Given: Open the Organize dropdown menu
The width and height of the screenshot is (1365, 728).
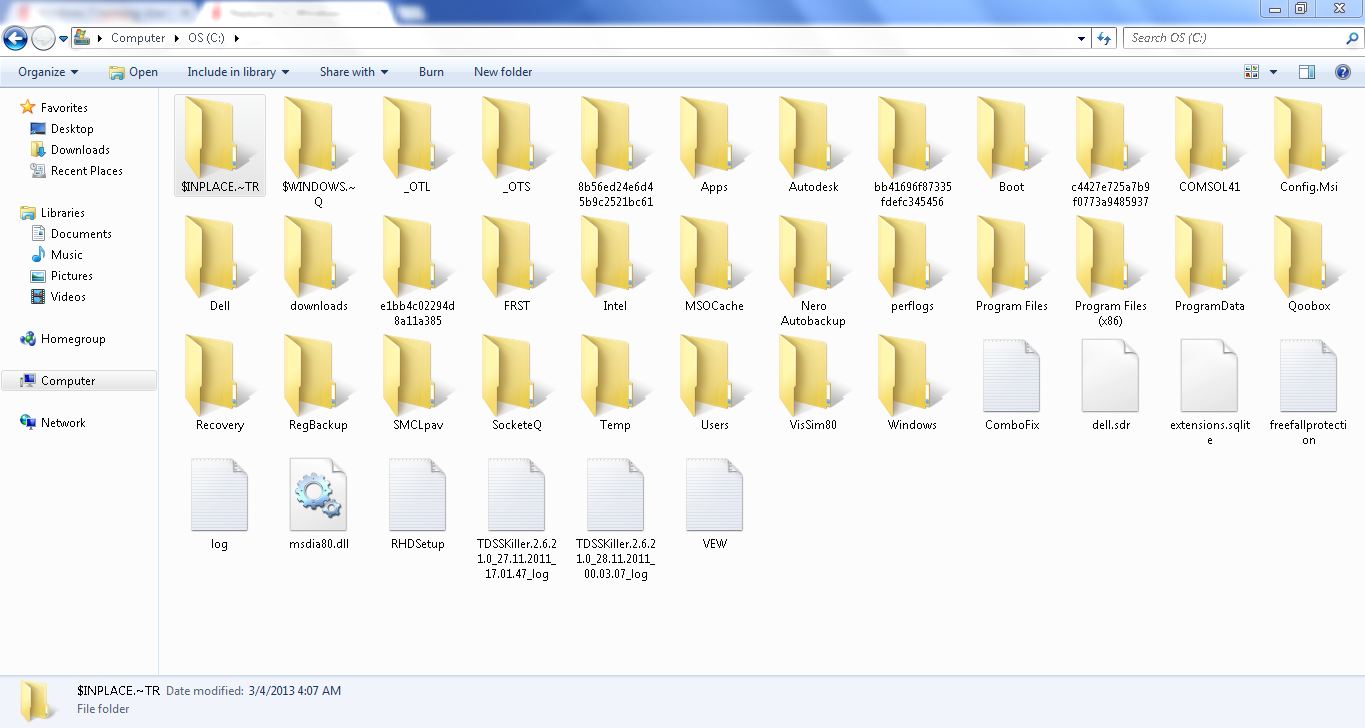Looking at the screenshot, I should coord(48,72).
